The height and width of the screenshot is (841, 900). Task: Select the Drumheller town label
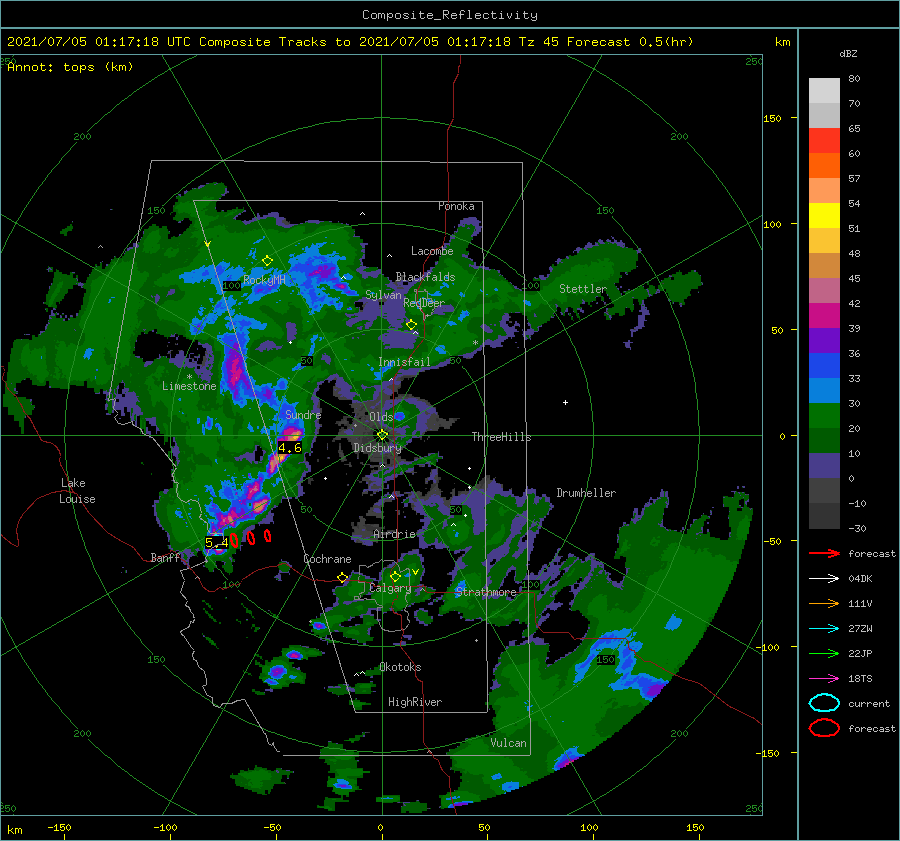586,493
